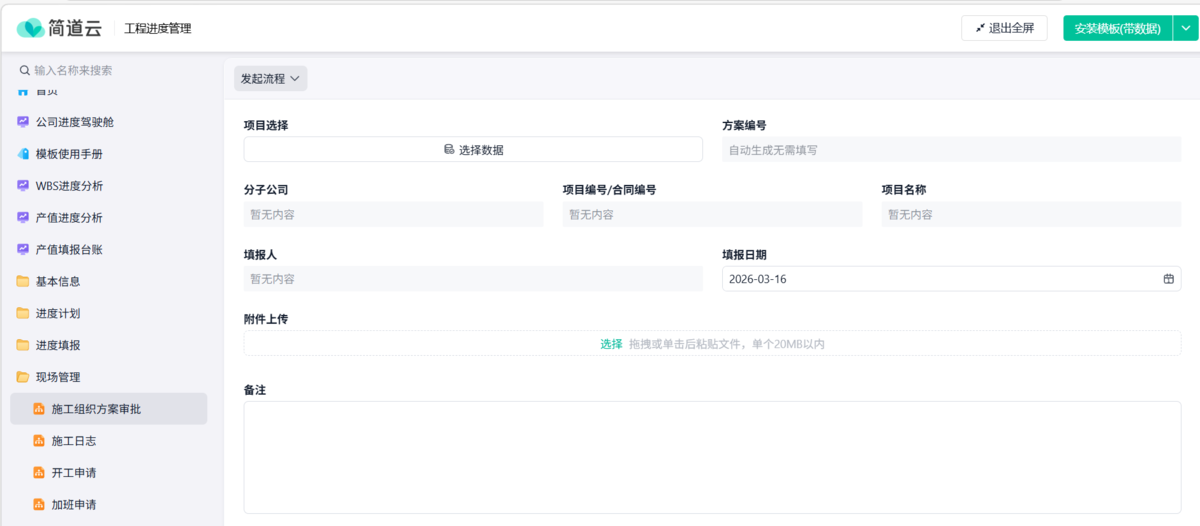Click the 简道云 logo

(59, 29)
